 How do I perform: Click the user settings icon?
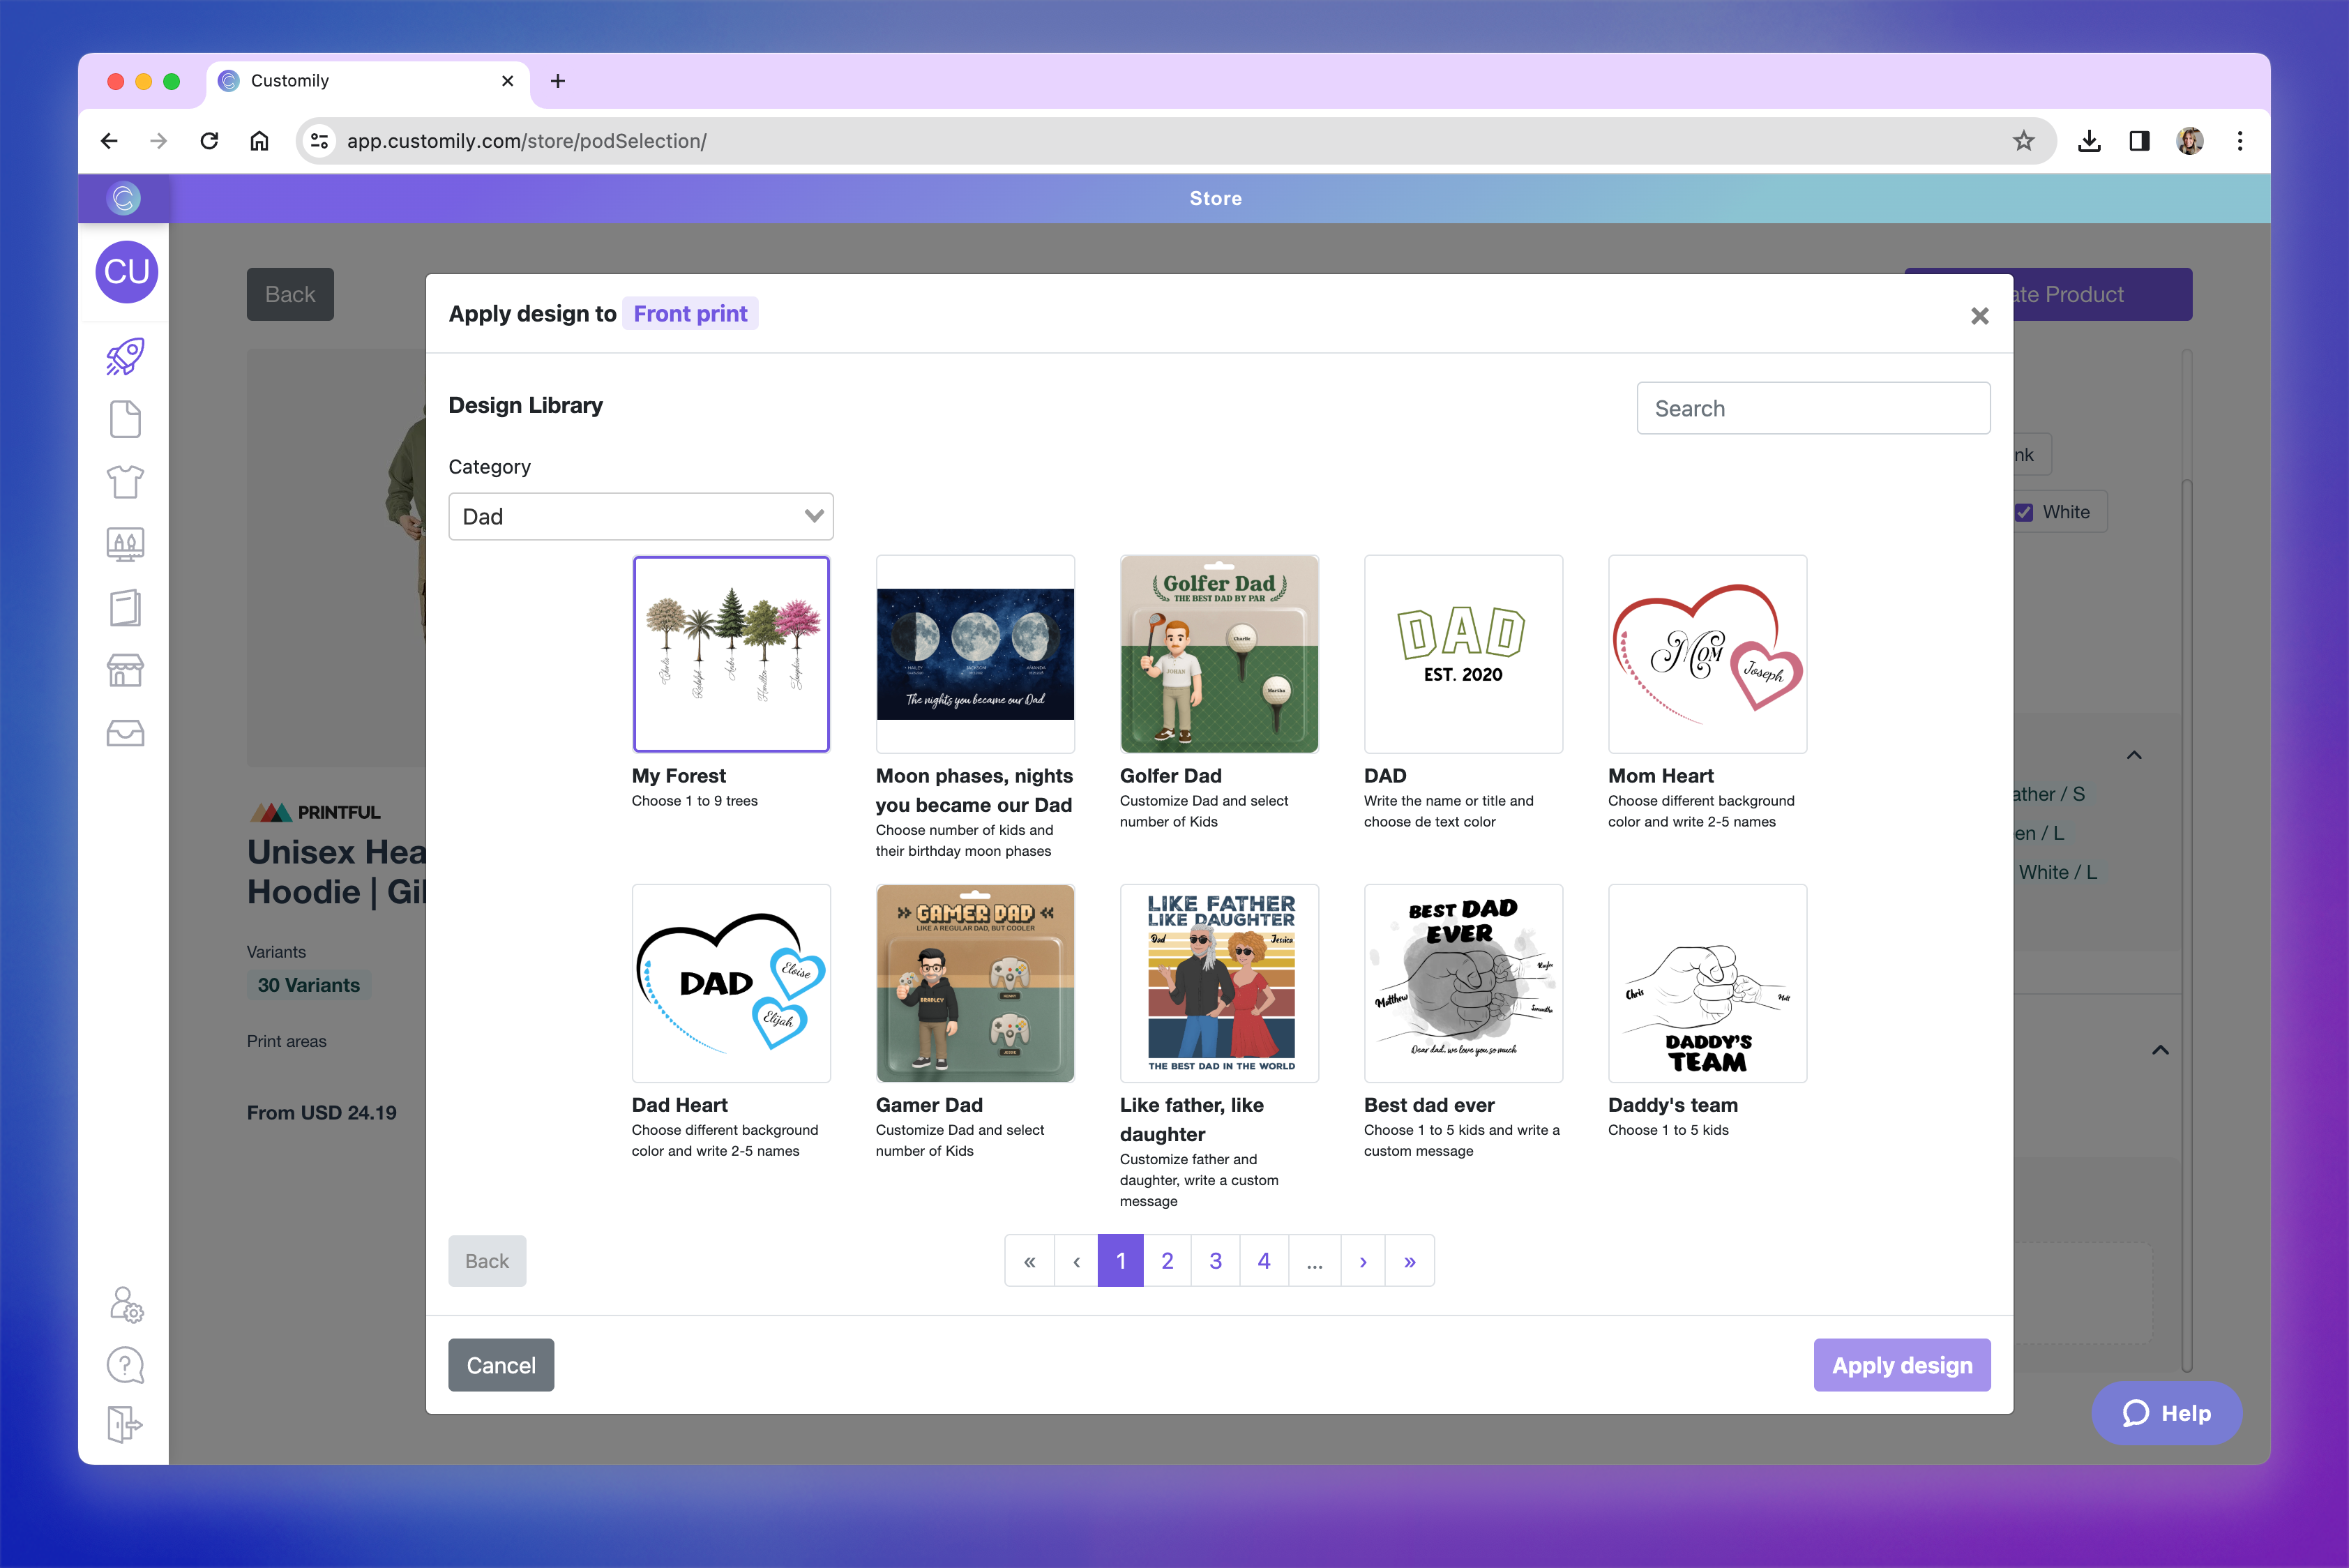click(126, 1304)
